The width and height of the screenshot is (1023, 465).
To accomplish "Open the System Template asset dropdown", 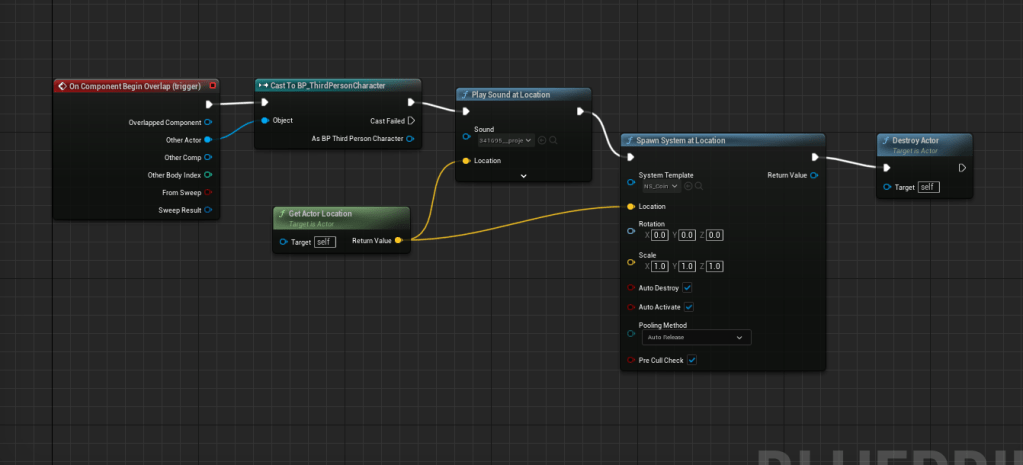I will (662, 186).
